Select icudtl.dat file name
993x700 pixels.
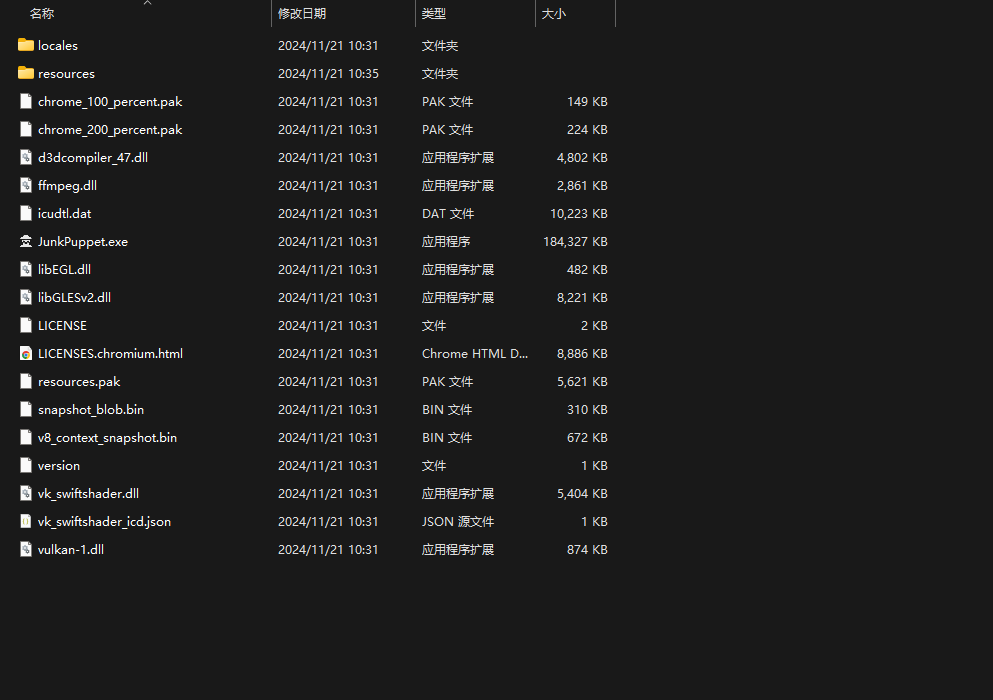[64, 213]
